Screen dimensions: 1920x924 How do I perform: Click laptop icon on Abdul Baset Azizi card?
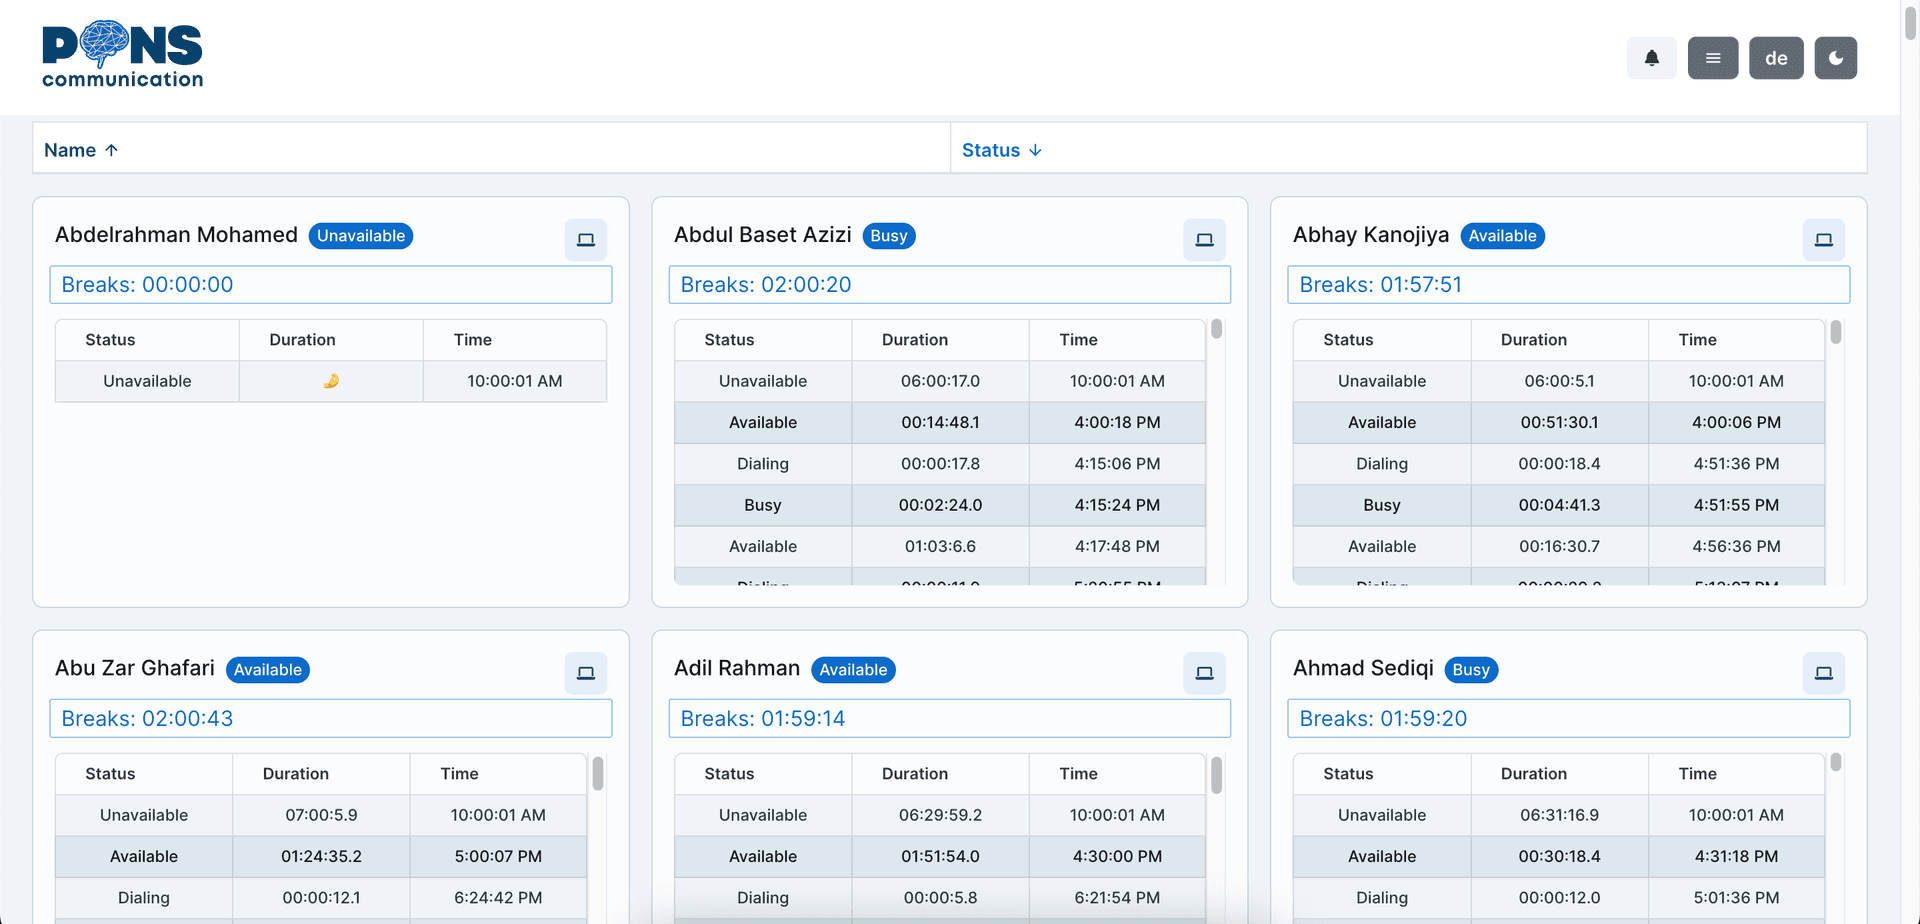1204,240
